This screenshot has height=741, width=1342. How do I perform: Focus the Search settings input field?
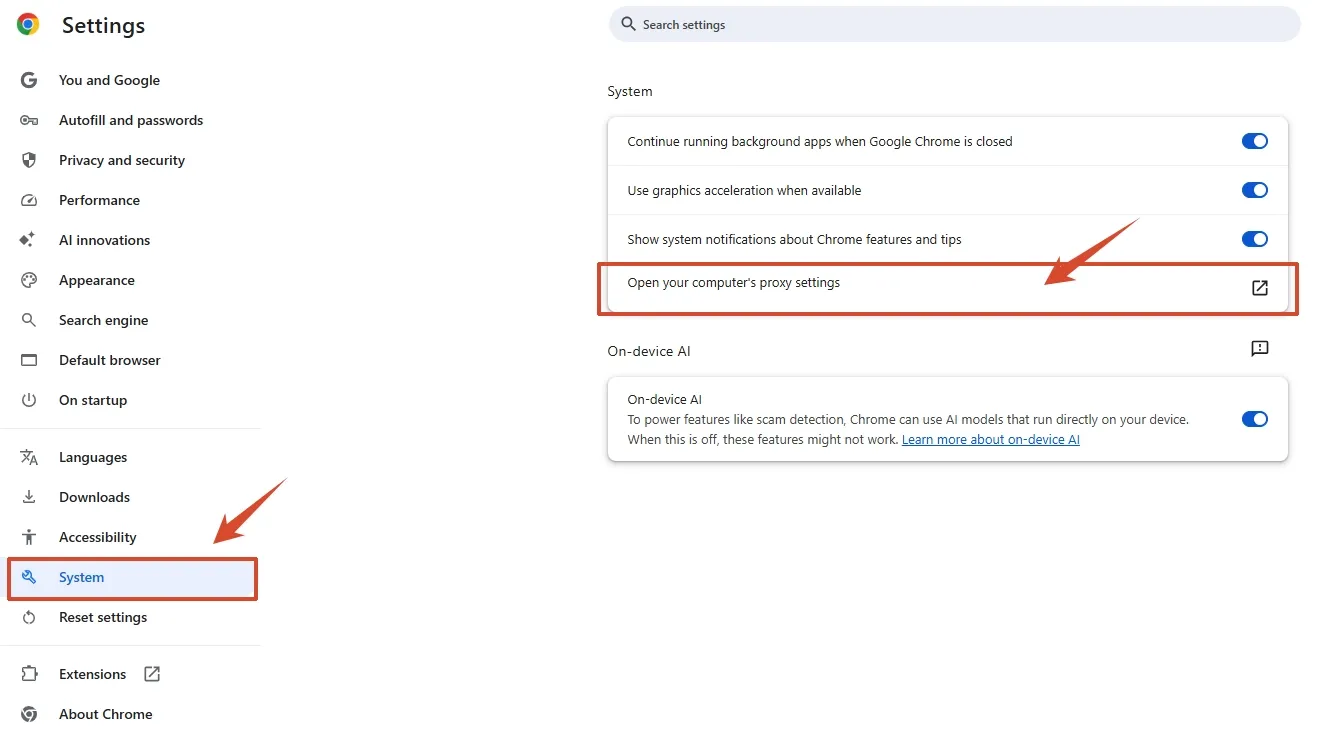point(955,24)
